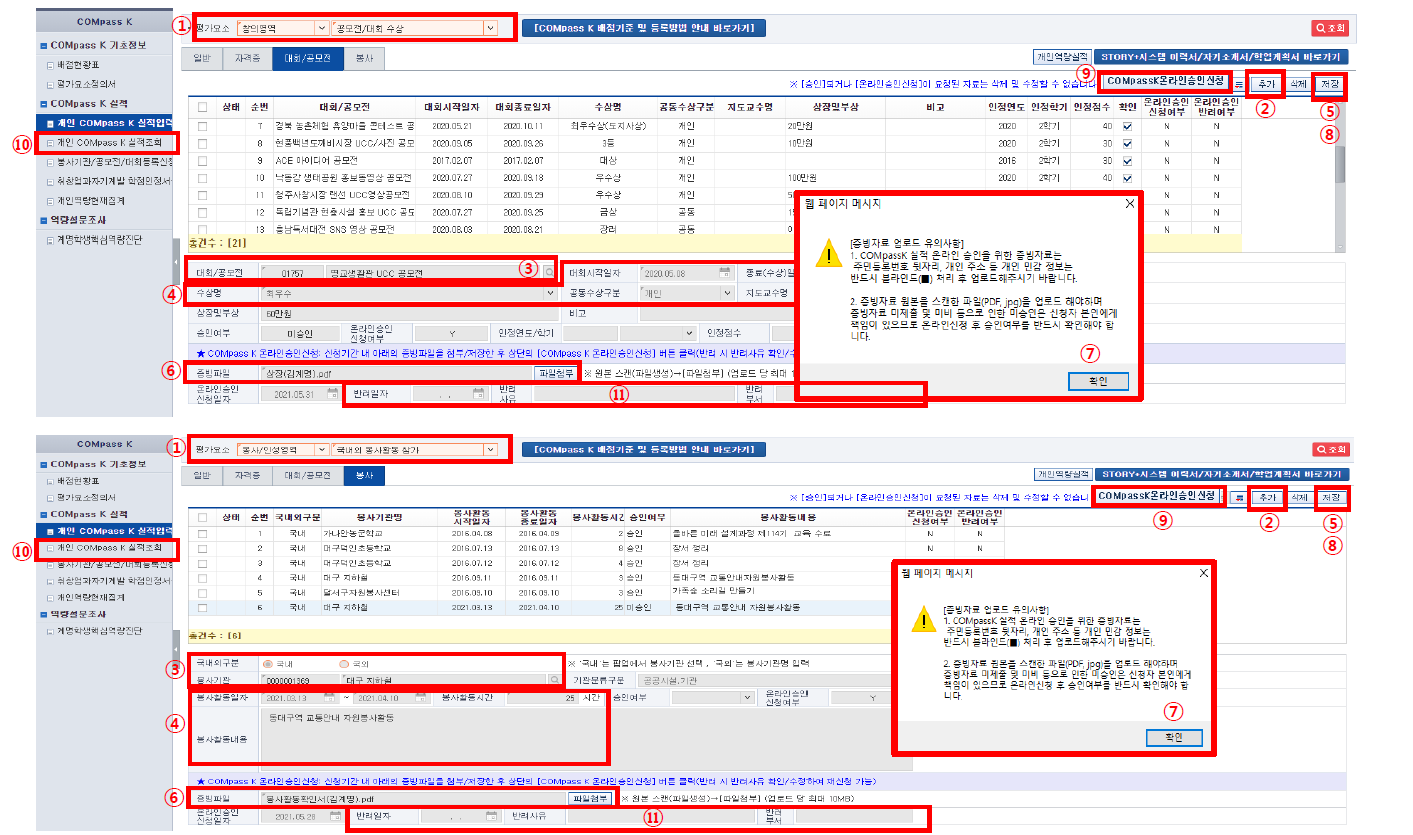Click list icon left of 추가 in contest screen

[x=1239, y=84]
